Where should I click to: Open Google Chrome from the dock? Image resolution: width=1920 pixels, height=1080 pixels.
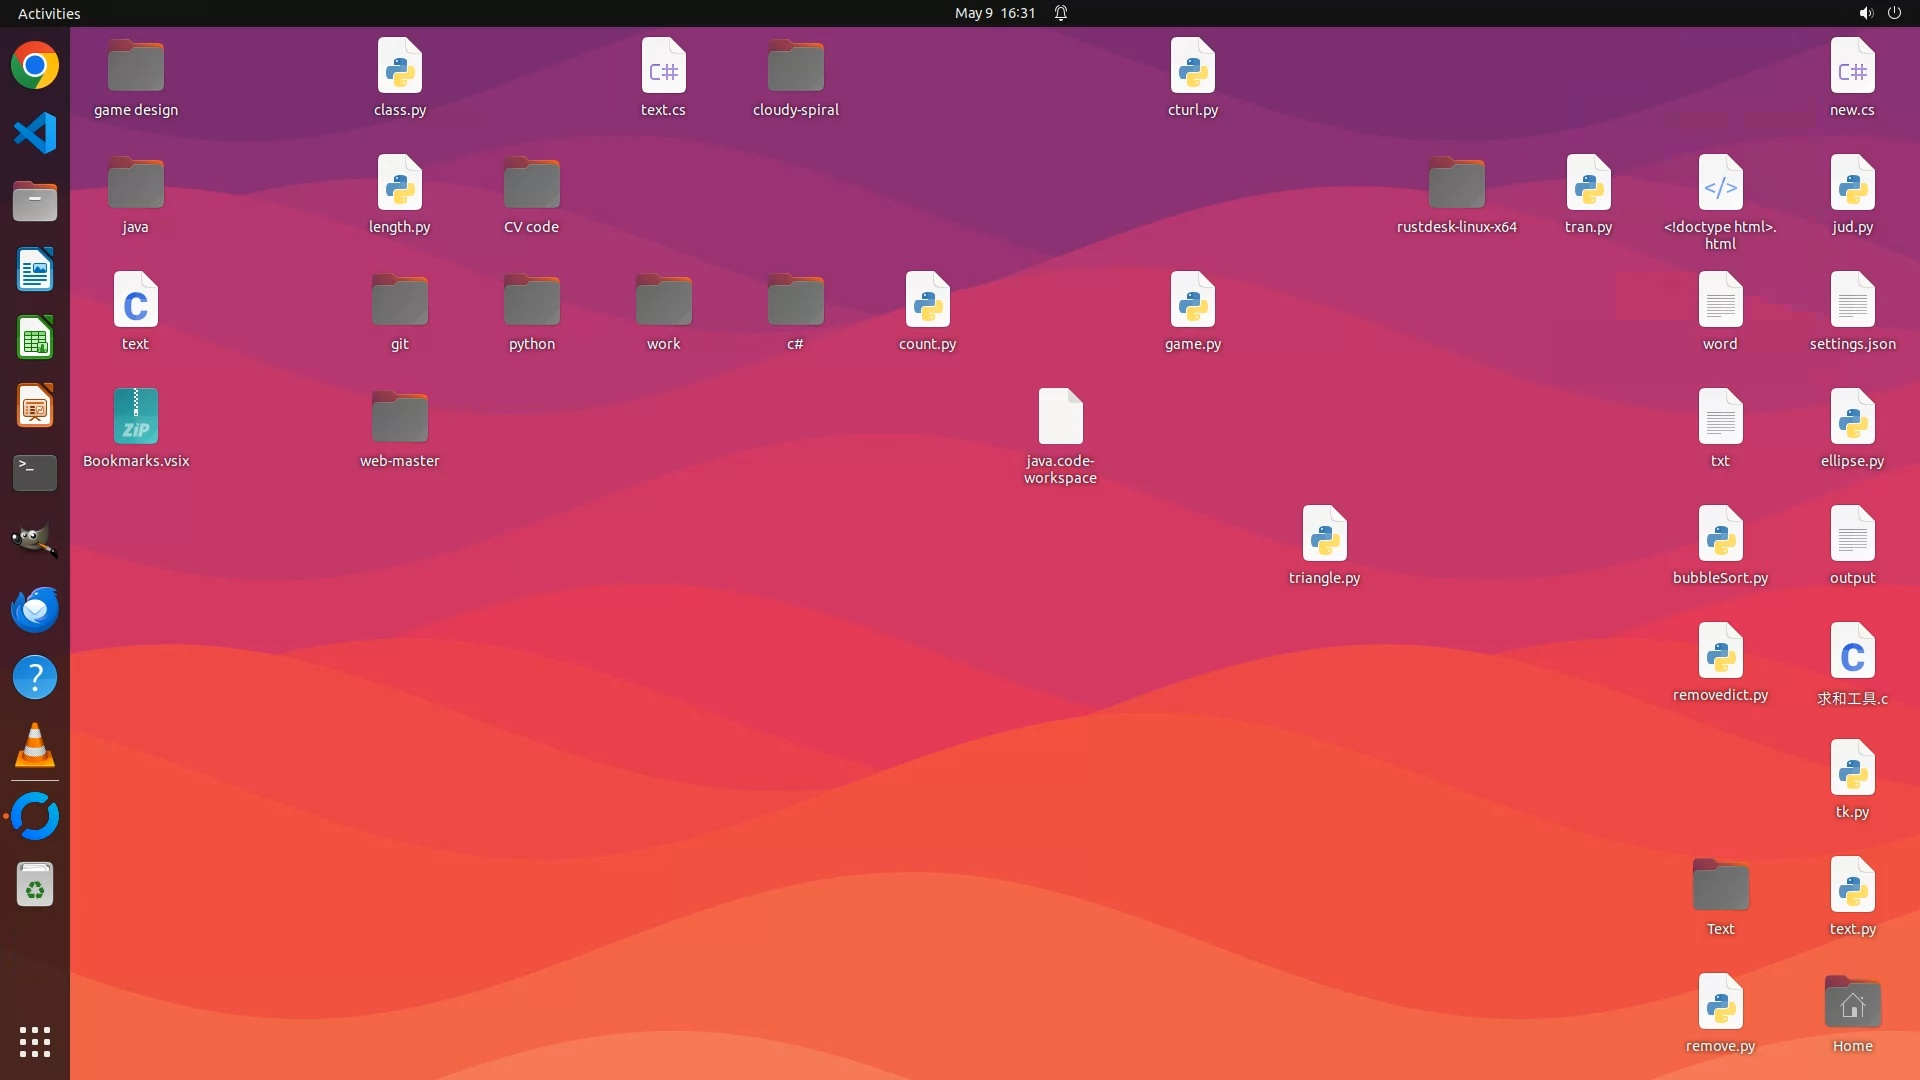click(x=35, y=66)
